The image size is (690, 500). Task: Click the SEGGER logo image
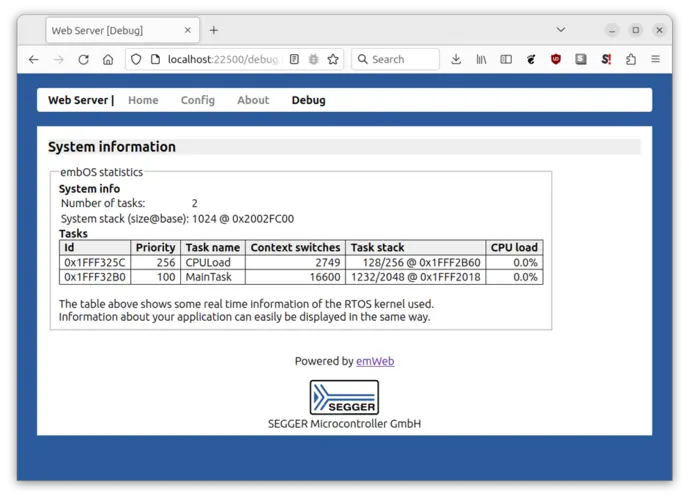coord(344,397)
